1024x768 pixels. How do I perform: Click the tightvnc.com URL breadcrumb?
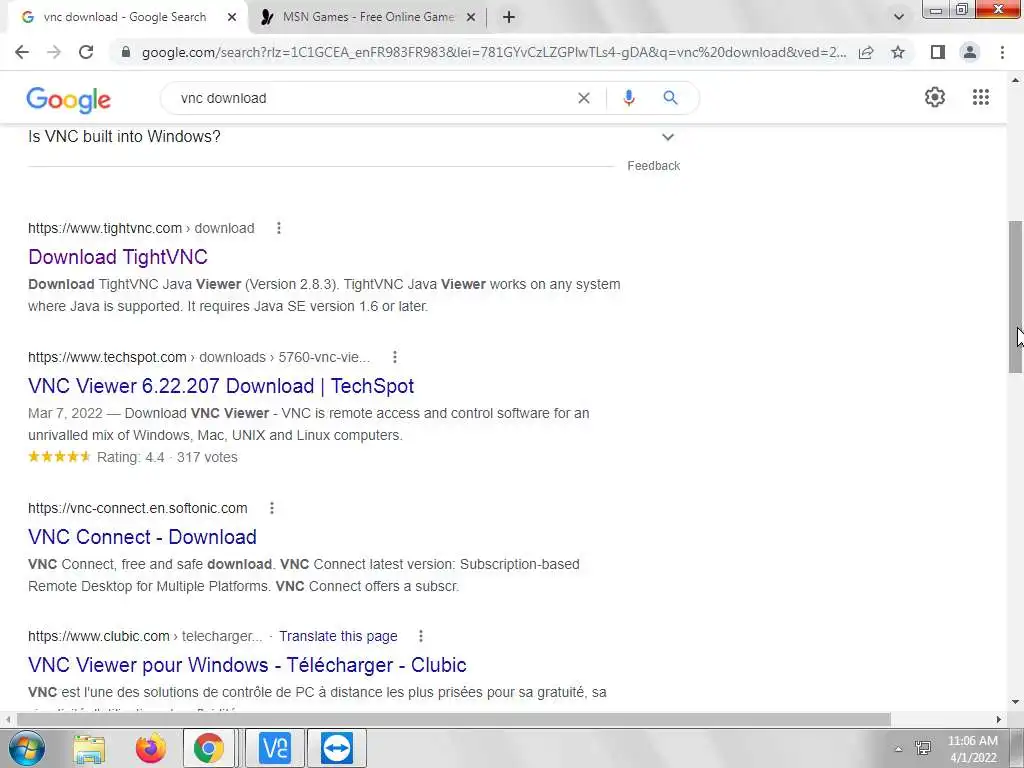(141, 228)
